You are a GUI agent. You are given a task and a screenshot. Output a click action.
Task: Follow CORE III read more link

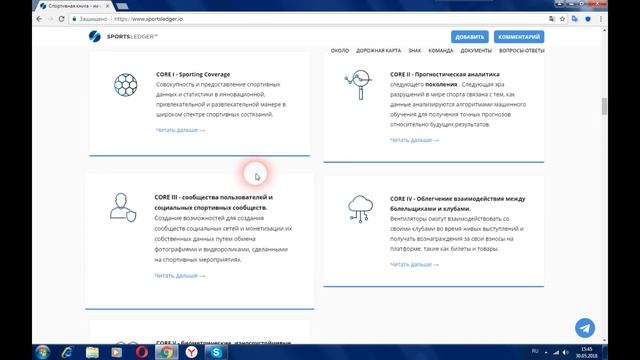point(180,276)
